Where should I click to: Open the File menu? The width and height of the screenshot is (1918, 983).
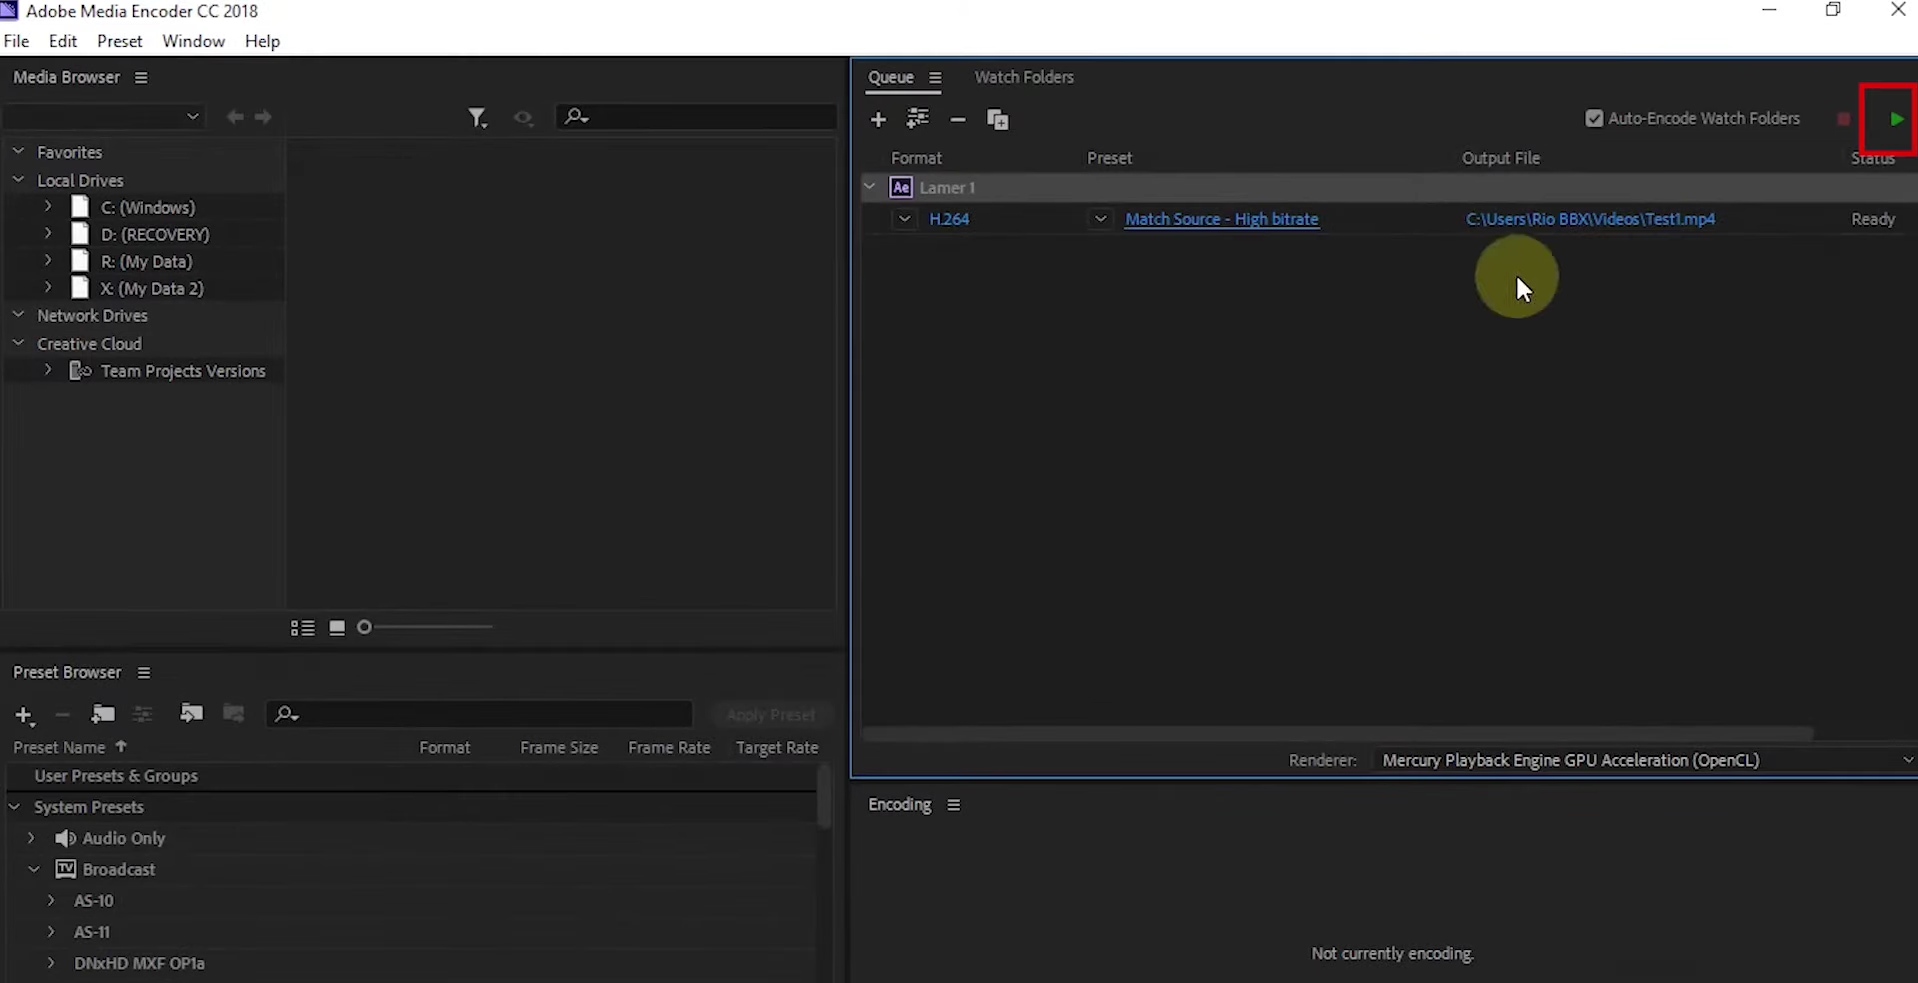tap(17, 41)
